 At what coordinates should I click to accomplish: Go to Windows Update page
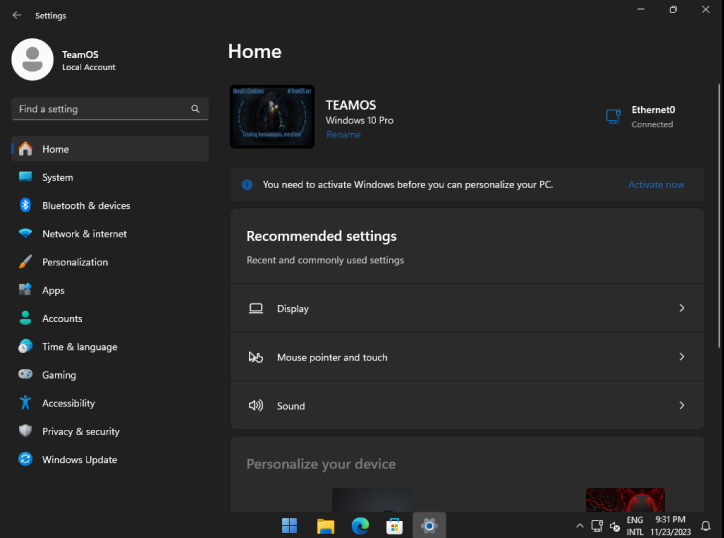pyautogui.click(x=110, y=459)
